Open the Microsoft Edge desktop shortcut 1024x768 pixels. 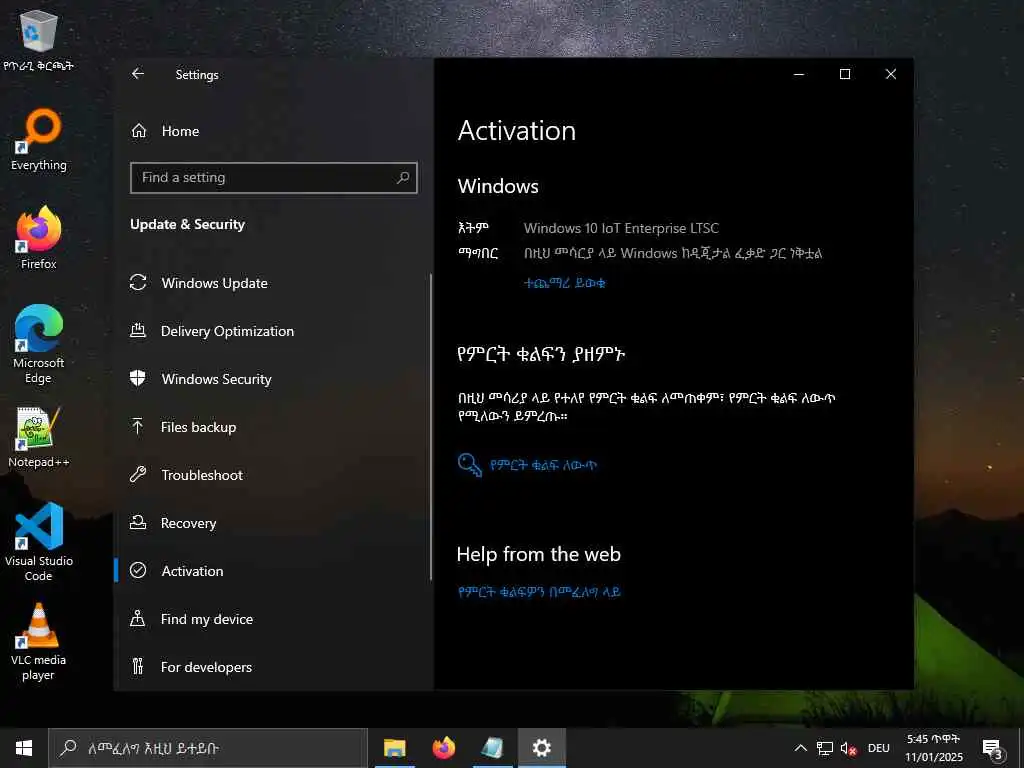pyautogui.click(x=39, y=345)
